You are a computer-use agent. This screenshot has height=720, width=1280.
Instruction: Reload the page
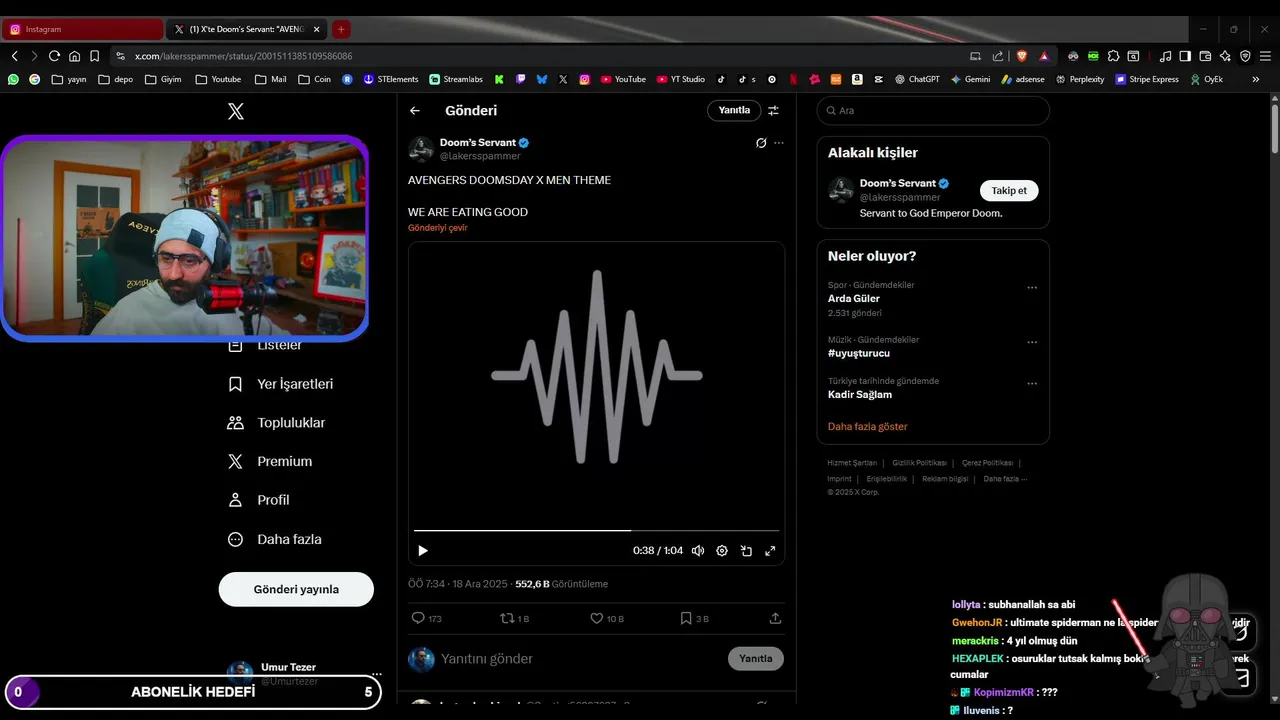point(54,56)
